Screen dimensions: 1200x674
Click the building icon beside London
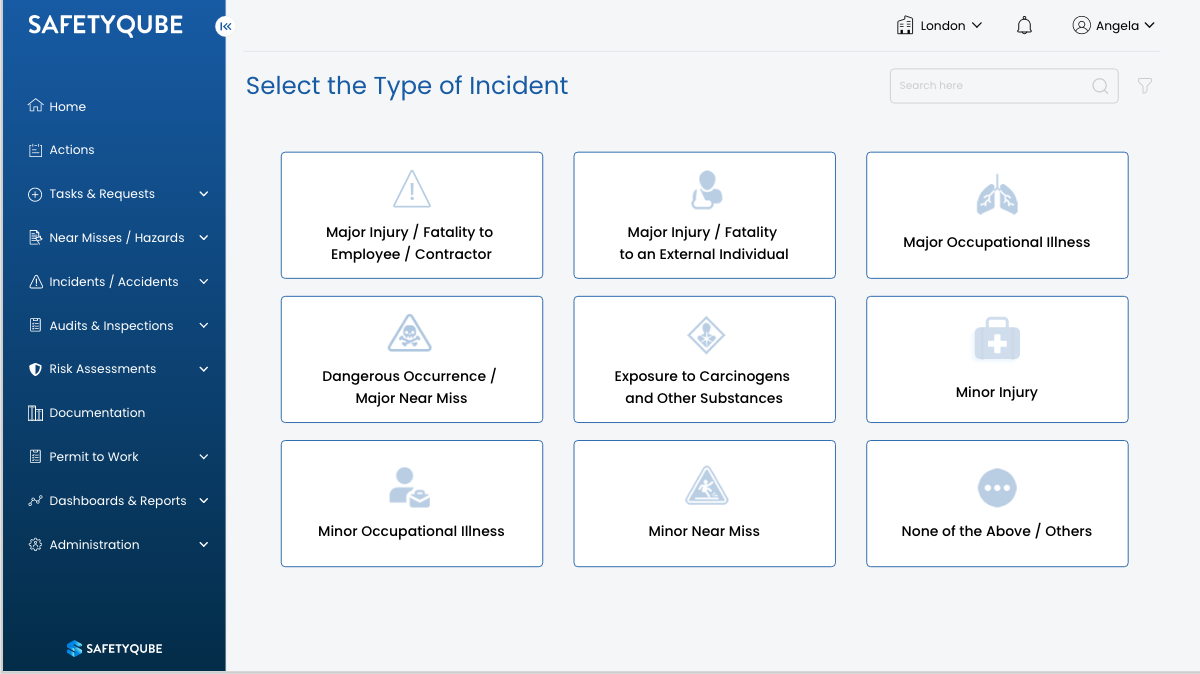click(905, 25)
